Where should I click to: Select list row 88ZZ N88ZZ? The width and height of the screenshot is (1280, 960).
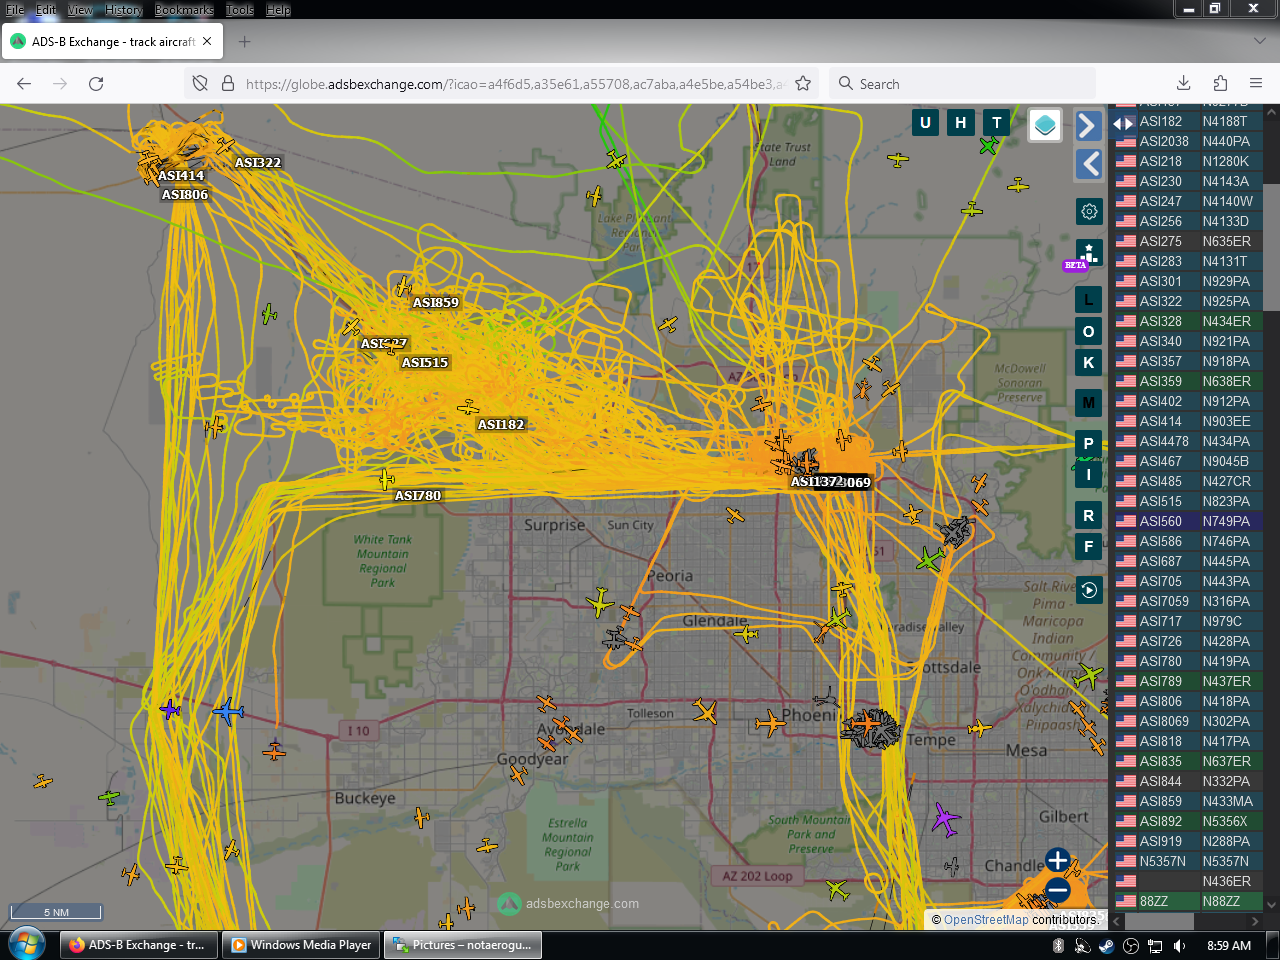click(1187, 901)
